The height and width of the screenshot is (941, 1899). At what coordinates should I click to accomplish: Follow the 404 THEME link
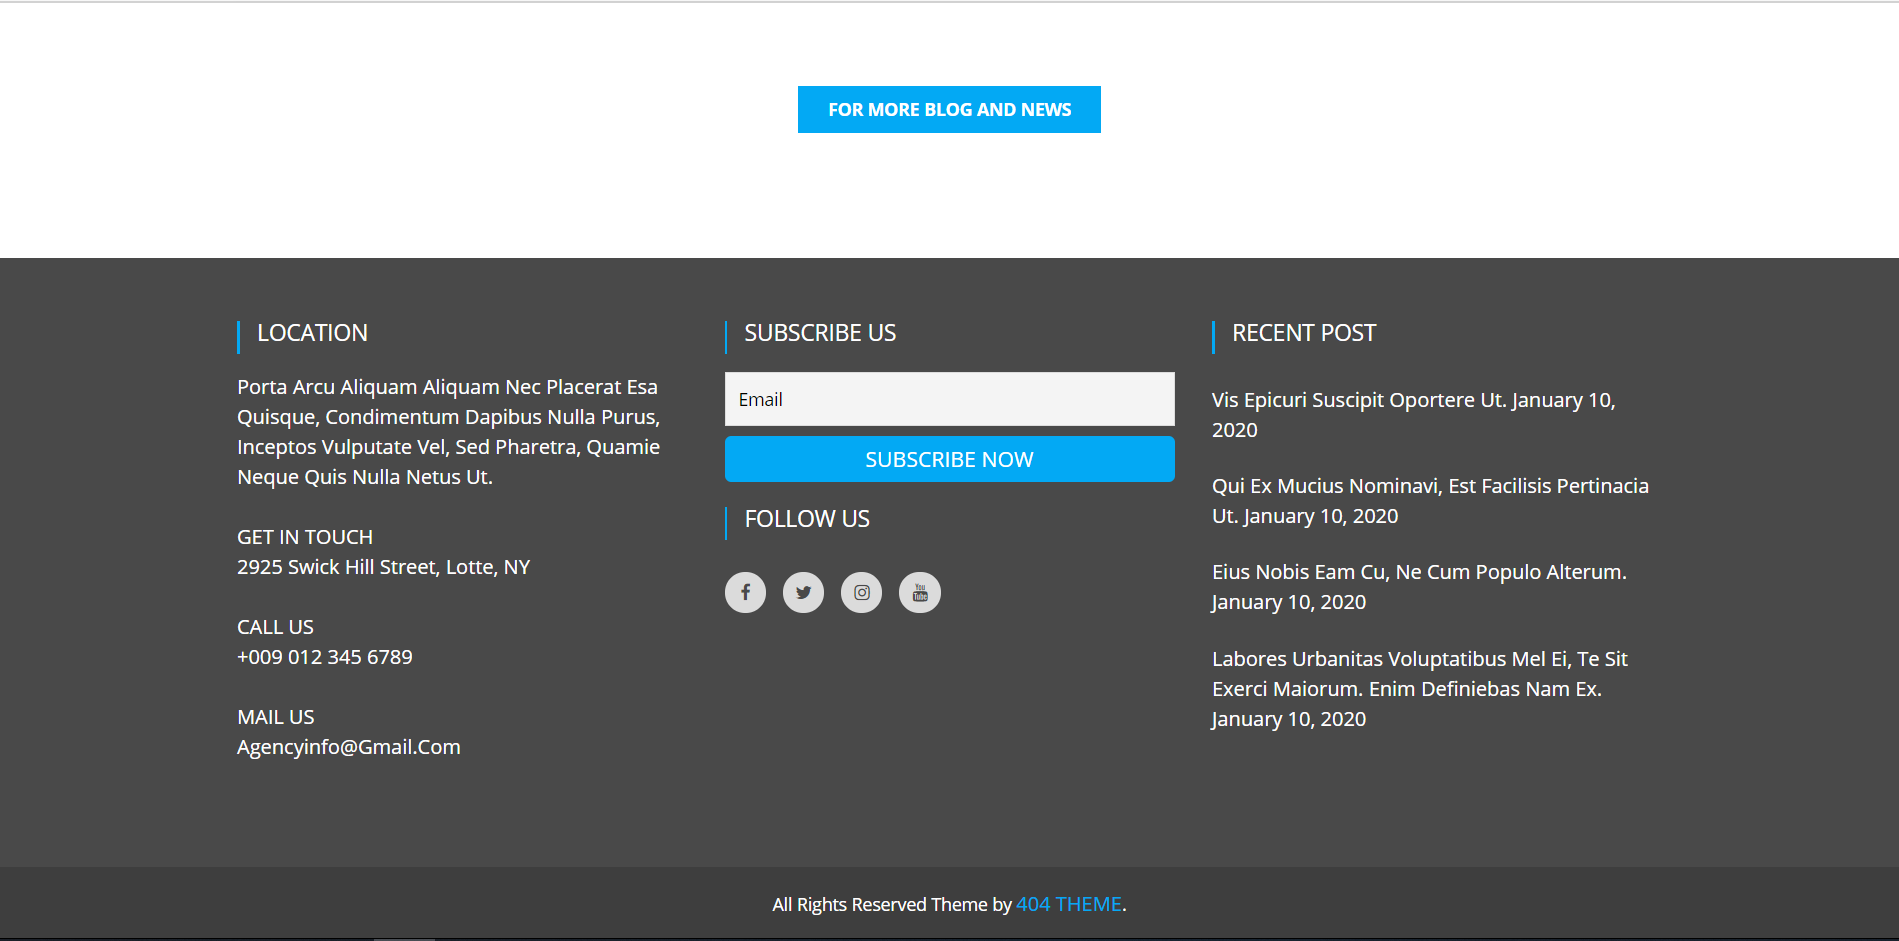tap(1068, 904)
